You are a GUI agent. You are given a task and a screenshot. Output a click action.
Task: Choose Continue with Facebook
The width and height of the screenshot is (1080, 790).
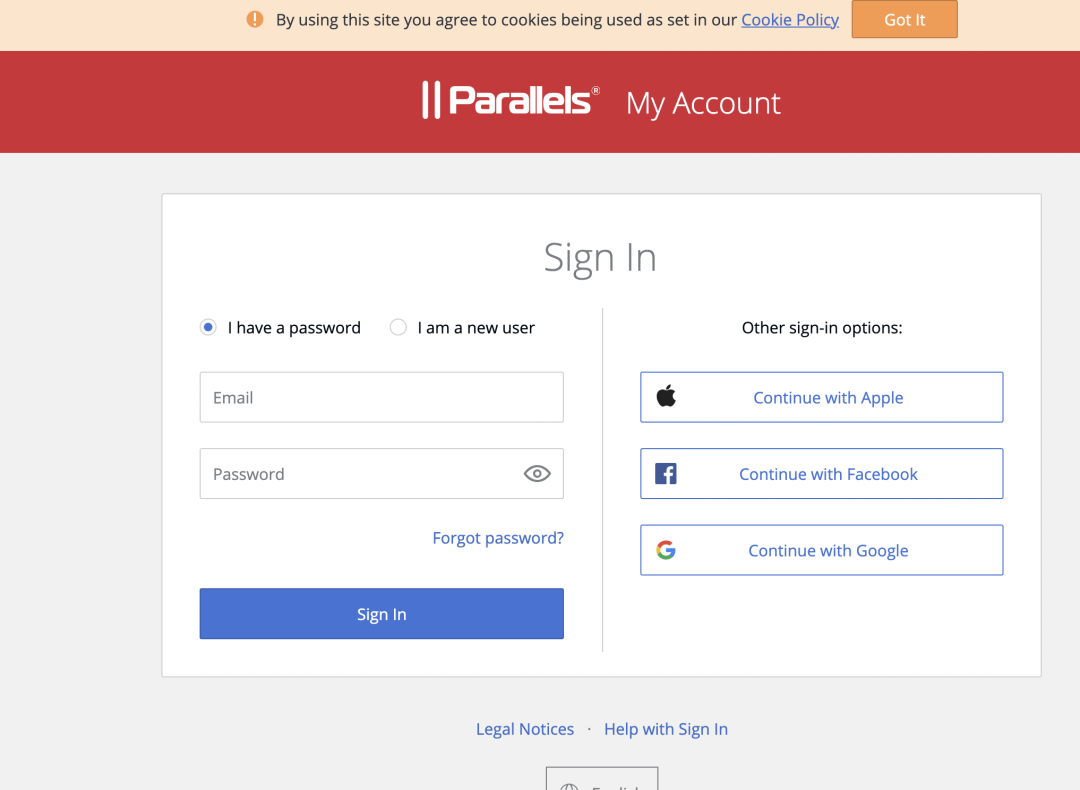(822, 474)
